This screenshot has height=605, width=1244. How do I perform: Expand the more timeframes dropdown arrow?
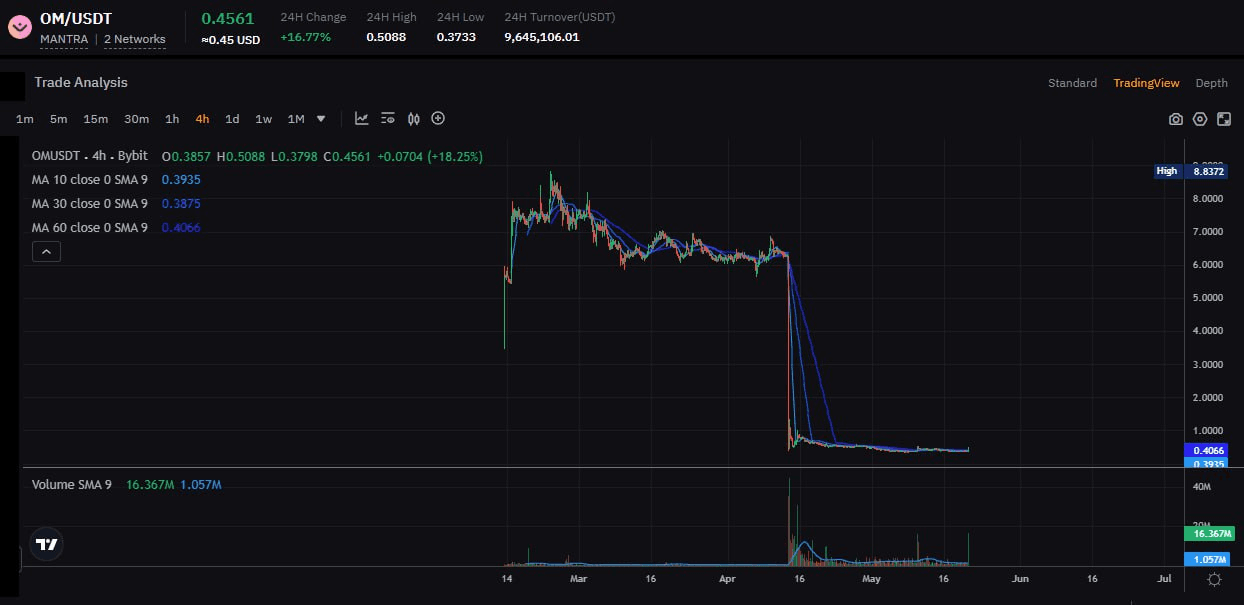[x=321, y=119]
